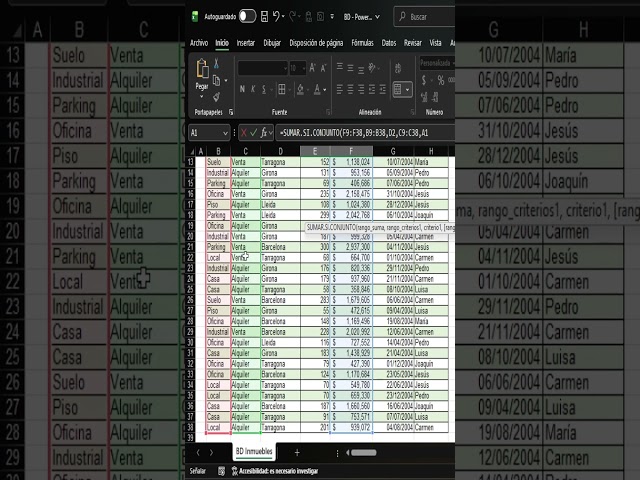The height and width of the screenshot is (480, 640).
Task: Toggle the Autoguardado switch
Action: point(247,16)
